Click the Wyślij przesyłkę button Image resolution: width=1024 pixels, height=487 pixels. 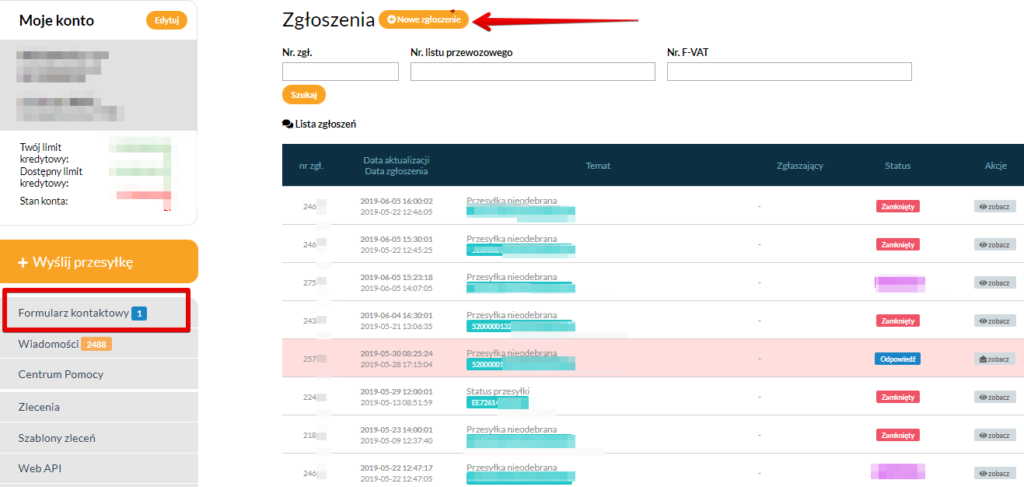[x=99, y=262]
